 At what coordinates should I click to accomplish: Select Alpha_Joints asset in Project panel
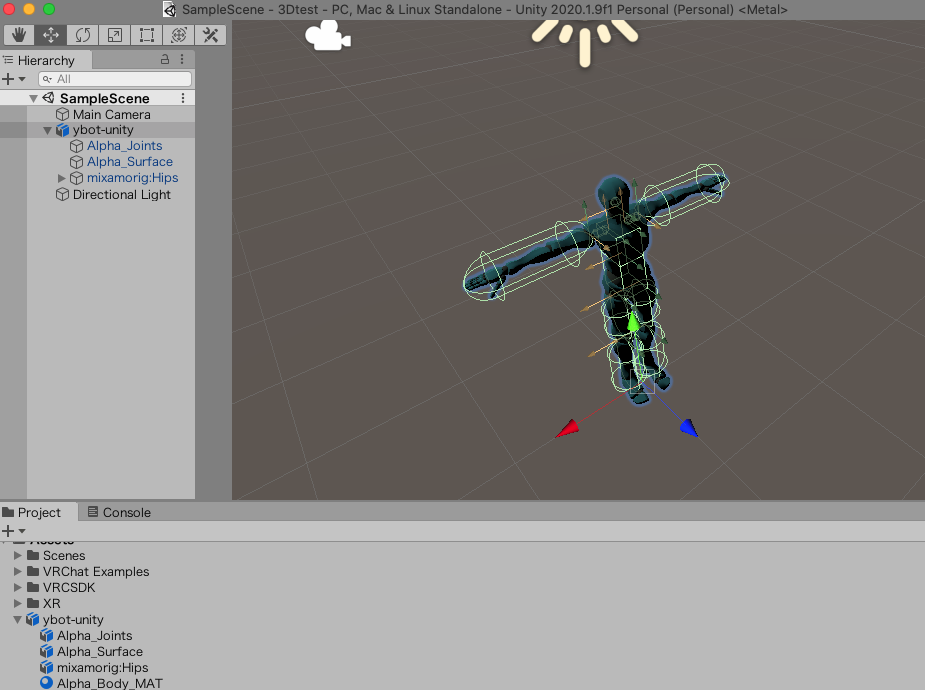(94, 636)
